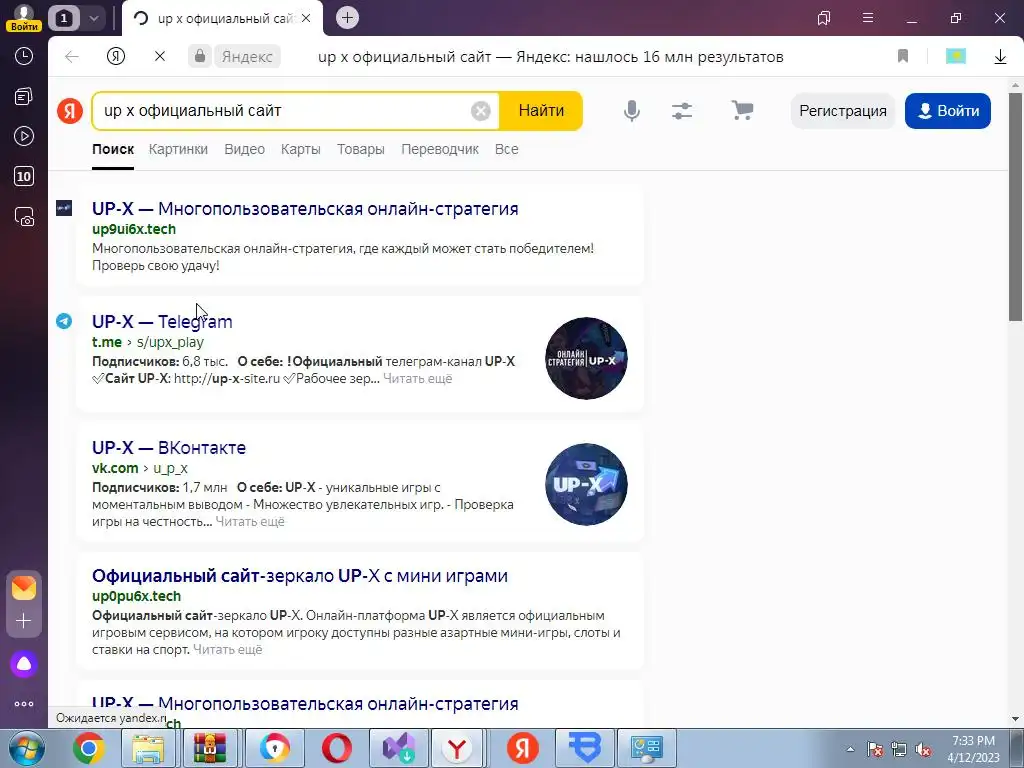Screen dimensions: 1024x768
Task: Open the video play icon in sidebar
Action: (x=24, y=136)
